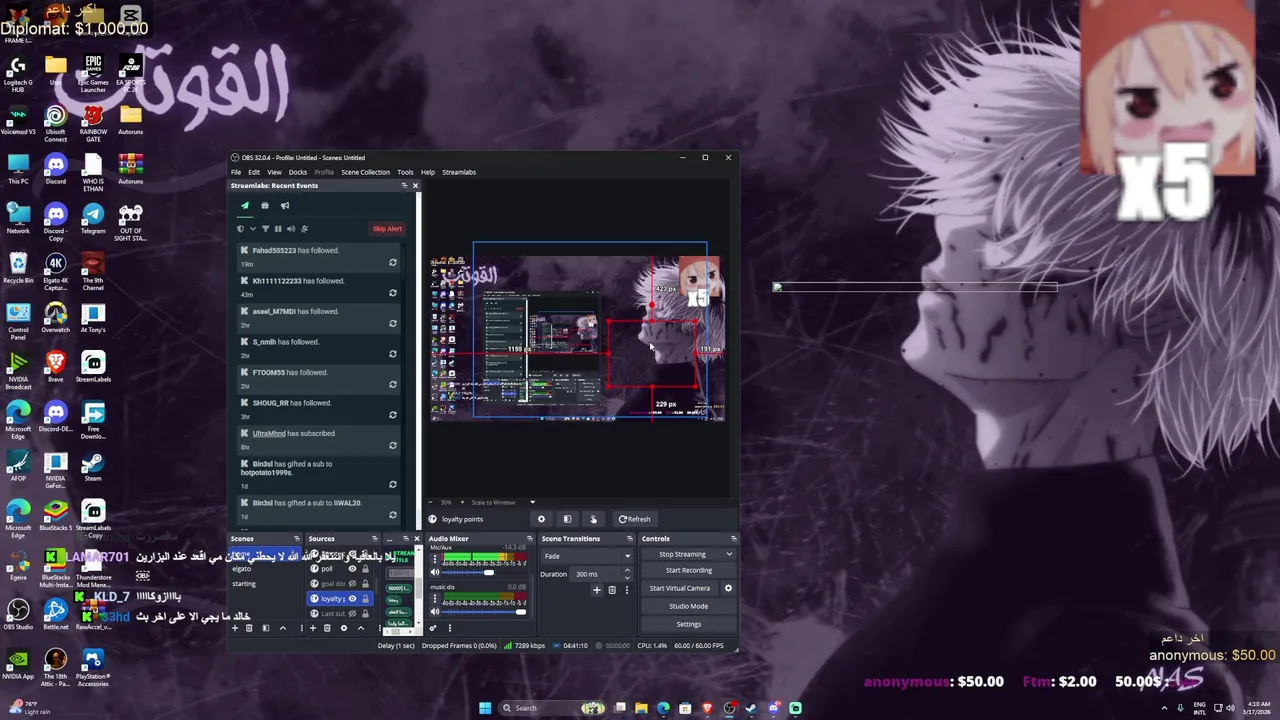Image resolution: width=1280 pixels, height=720 pixels.
Task: Open the Docks menu
Action: click(298, 172)
